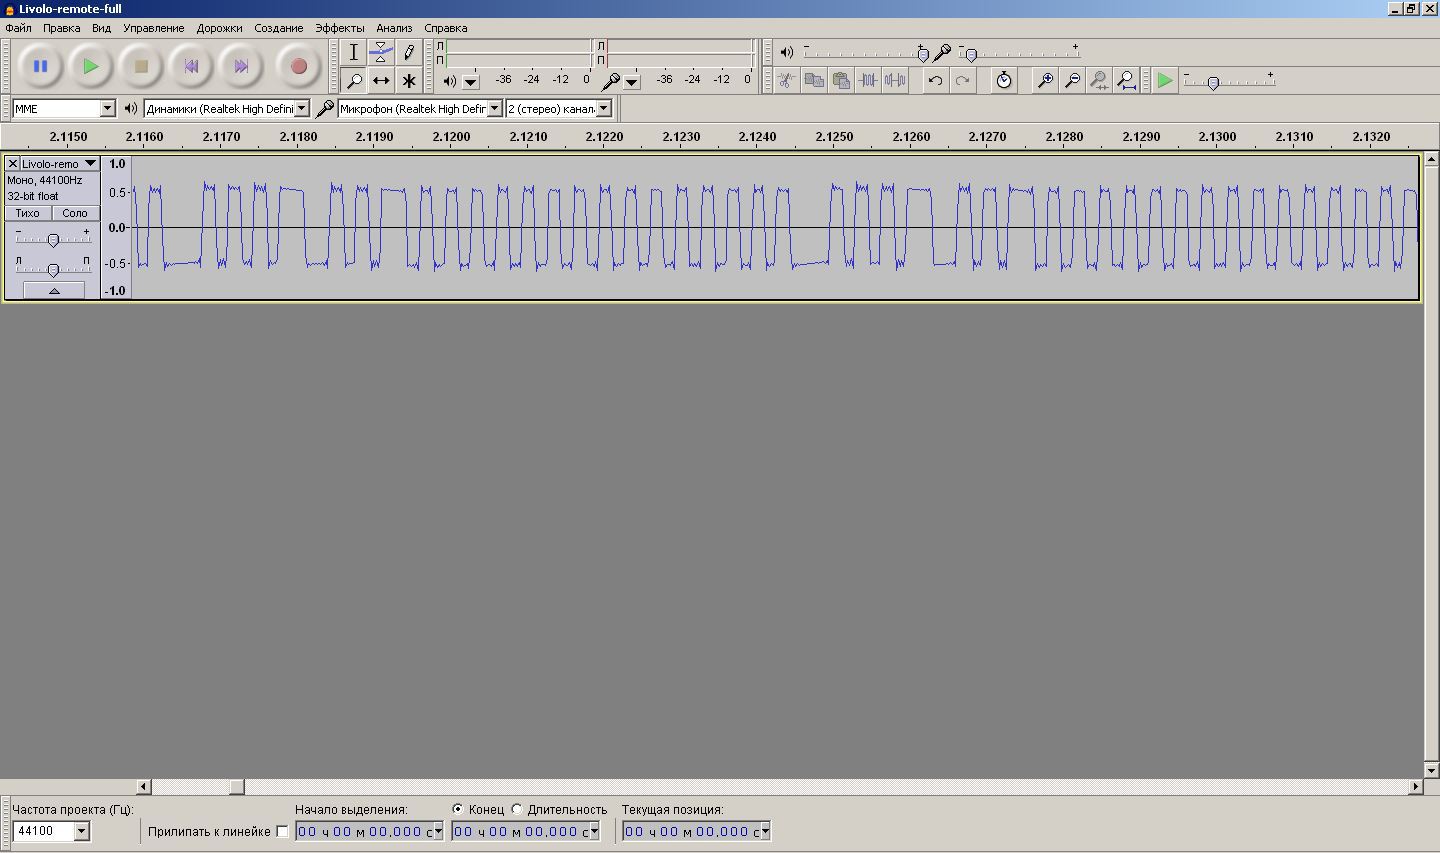Image resolution: width=1440 pixels, height=853 pixels.
Task: Click the horizontal scrollbar right arrow
Action: [1415, 787]
